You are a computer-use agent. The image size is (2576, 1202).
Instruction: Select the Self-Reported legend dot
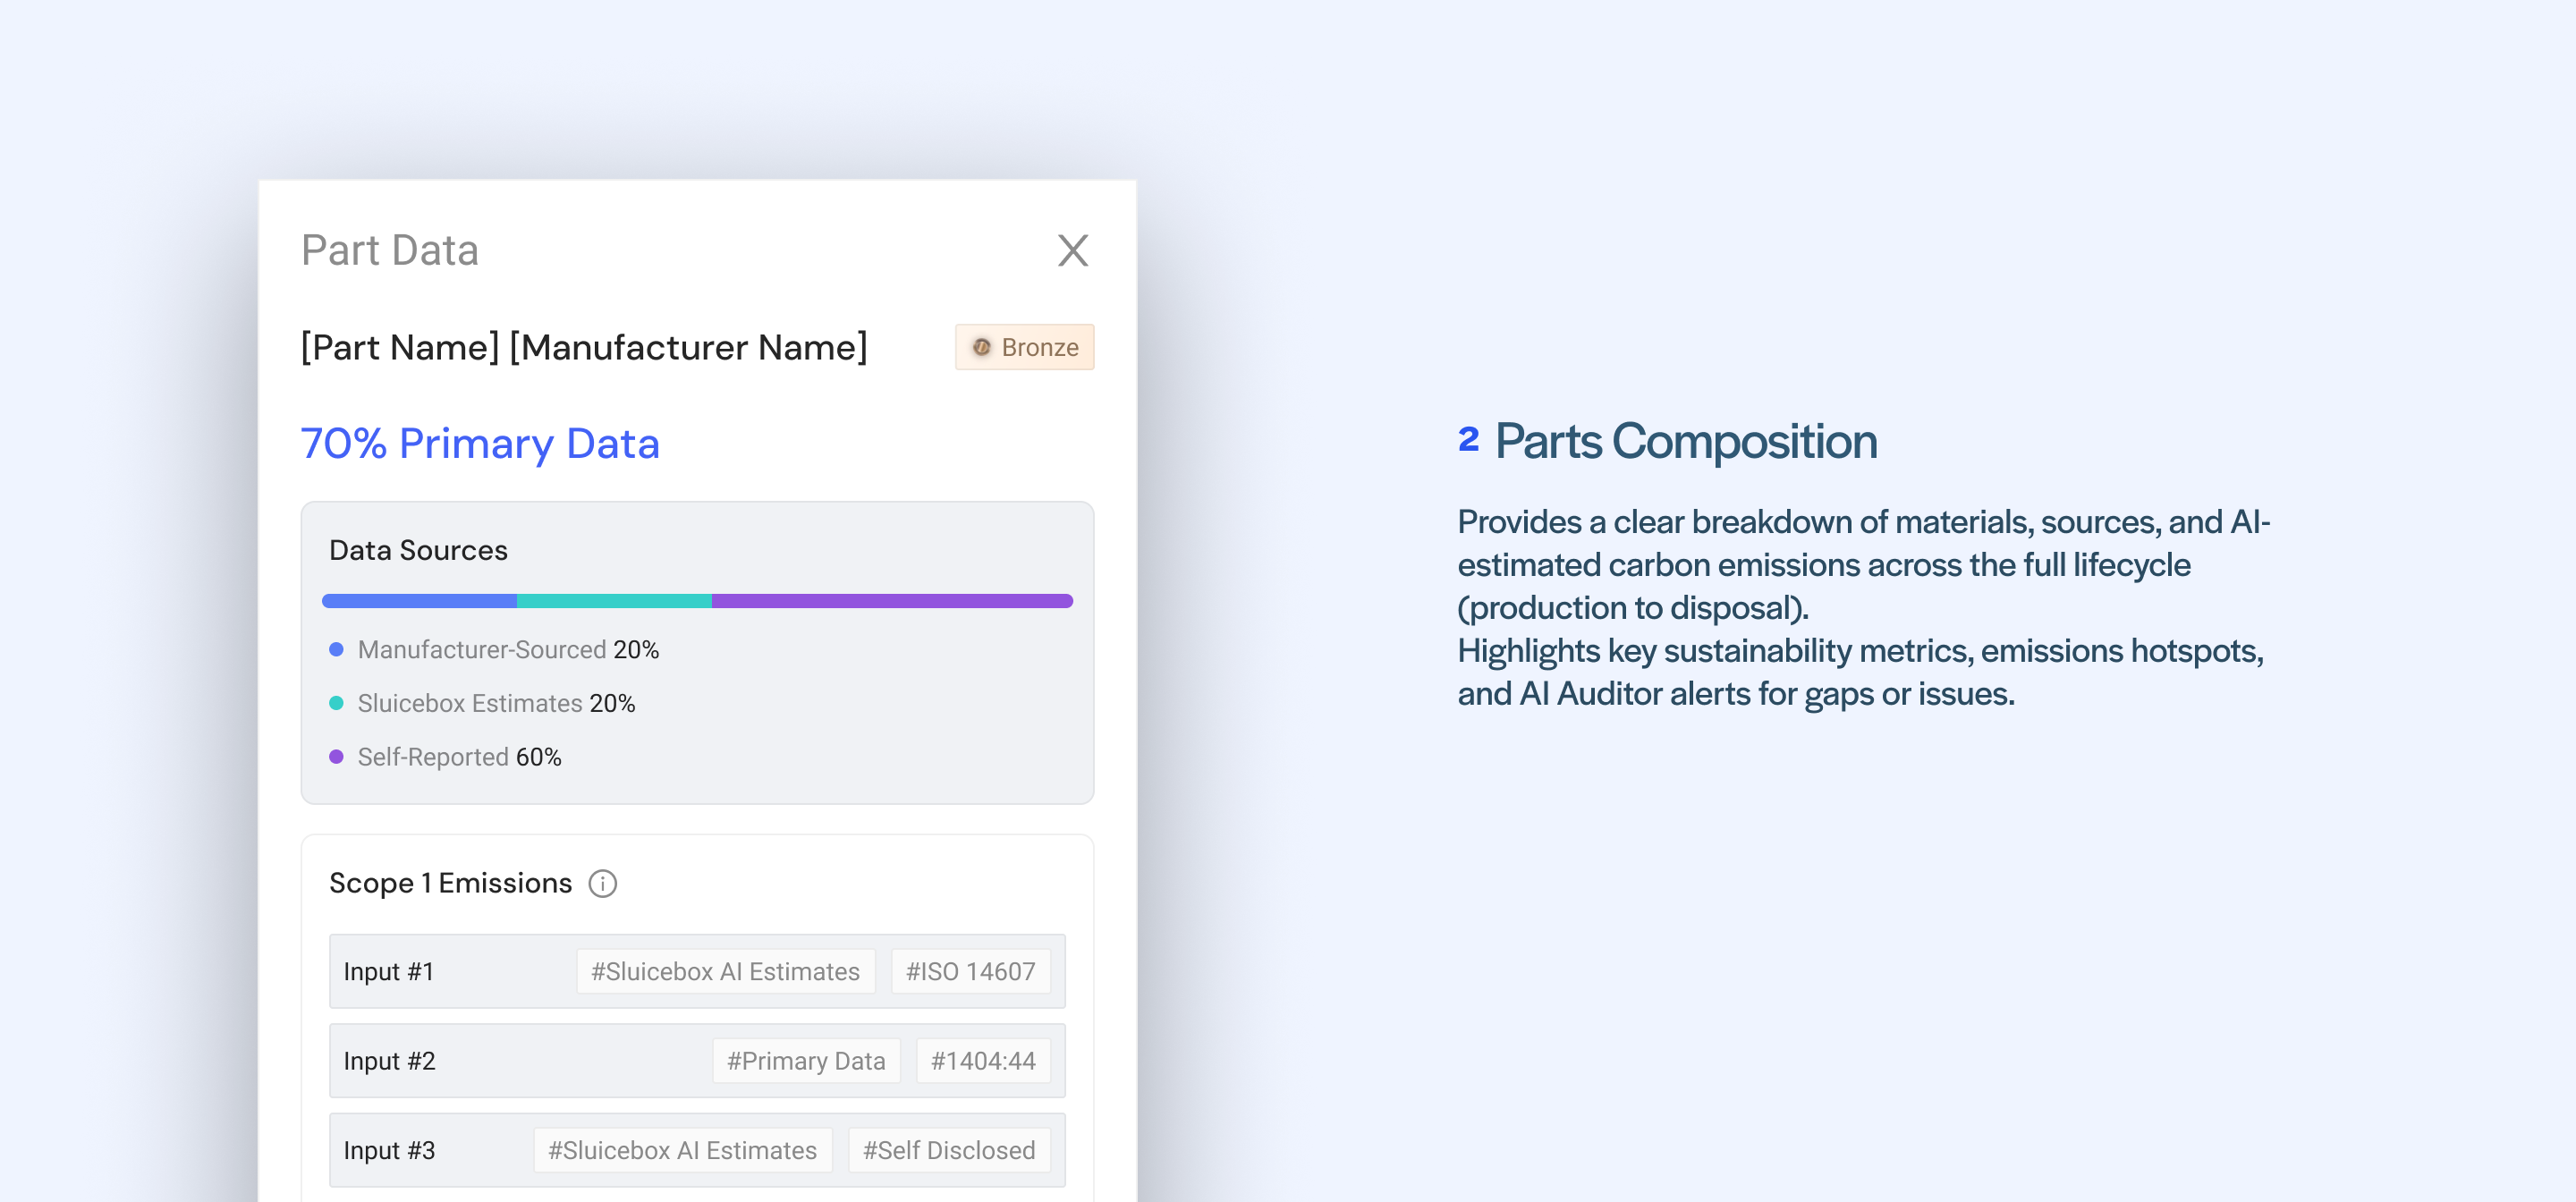tap(336, 757)
